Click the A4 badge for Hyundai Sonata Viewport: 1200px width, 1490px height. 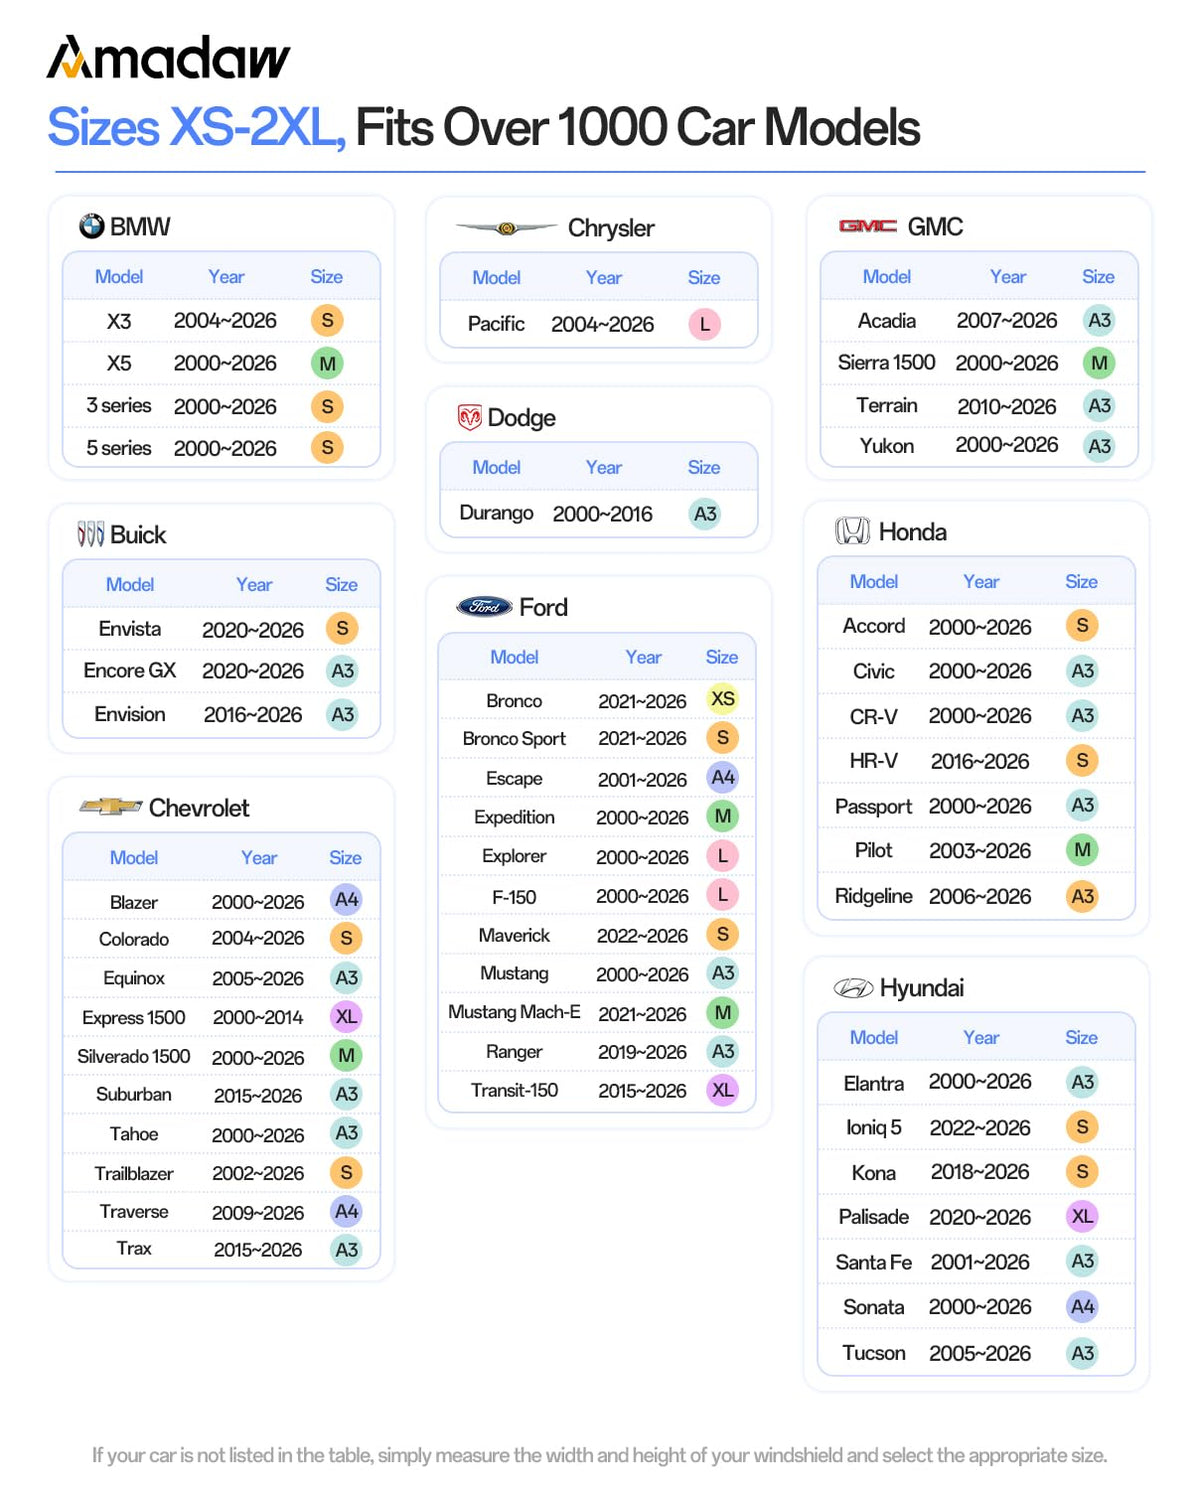coord(1082,1306)
